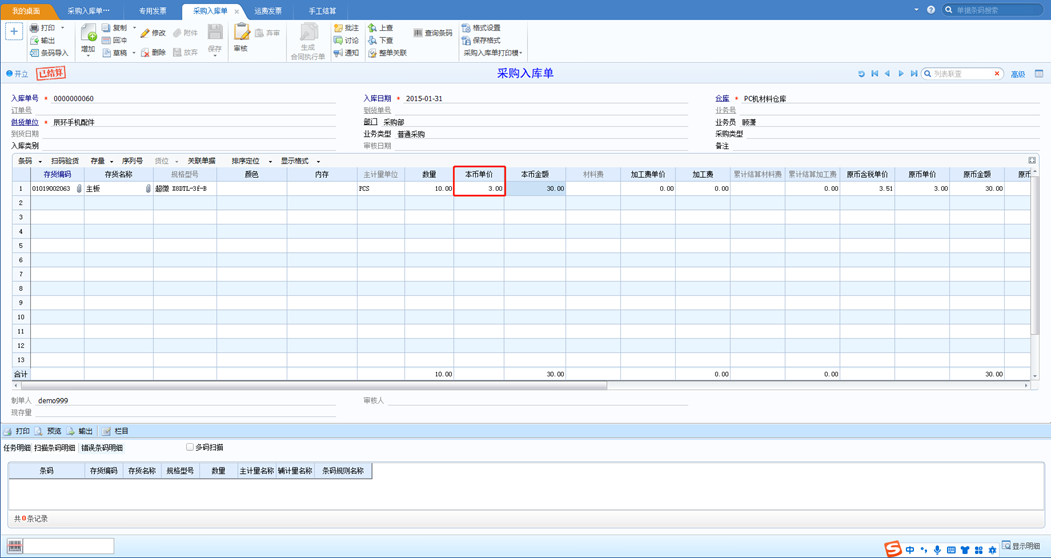Image resolution: width=1051 pixels, height=558 pixels.
Task: Click the plus quick-add icon in the top toolbar
Action: pyautogui.click(x=14, y=32)
